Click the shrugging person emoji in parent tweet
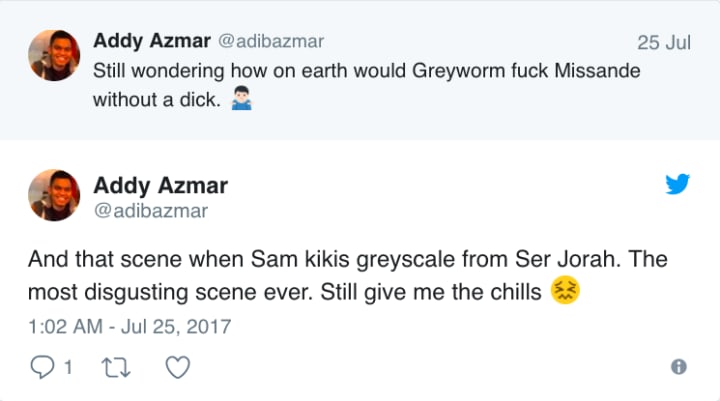This screenshot has height=401, width=720. click(238, 100)
